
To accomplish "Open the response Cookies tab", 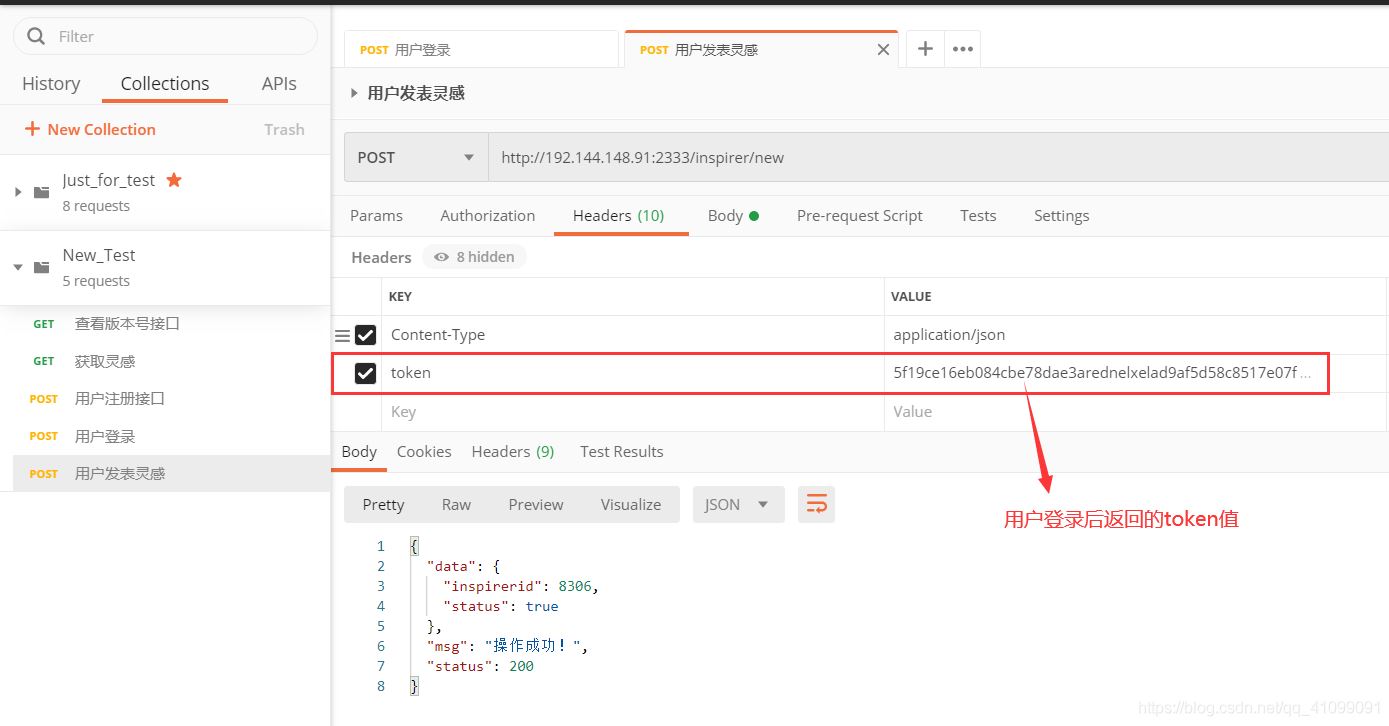I will pyautogui.click(x=424, y=451).
